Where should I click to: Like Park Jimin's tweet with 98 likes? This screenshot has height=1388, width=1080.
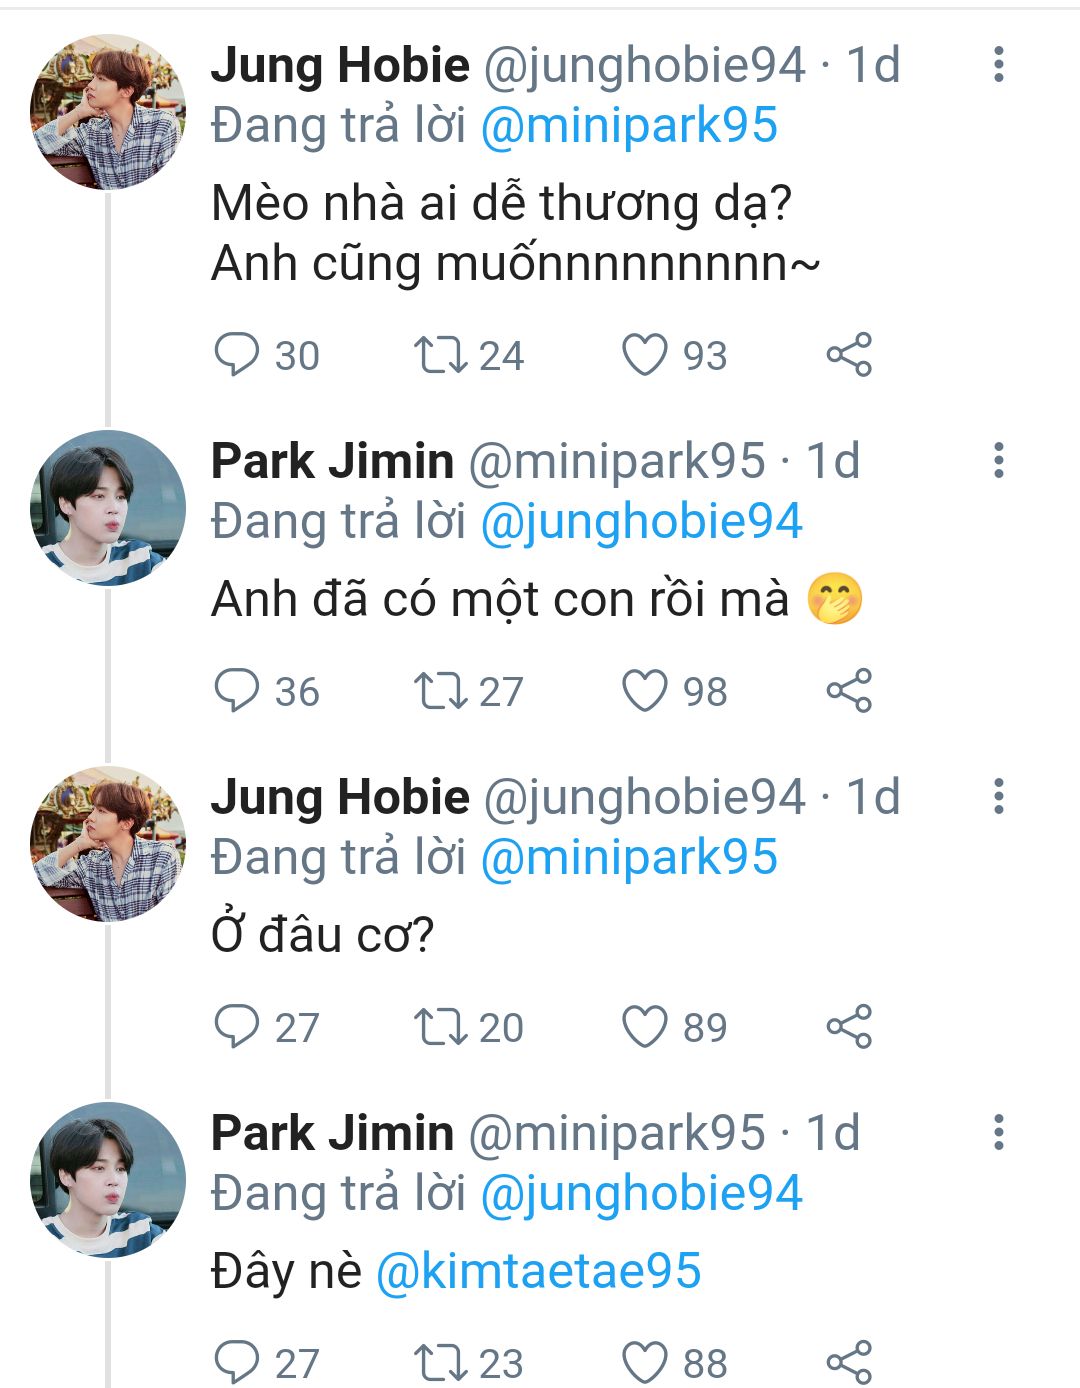(645, 691)
